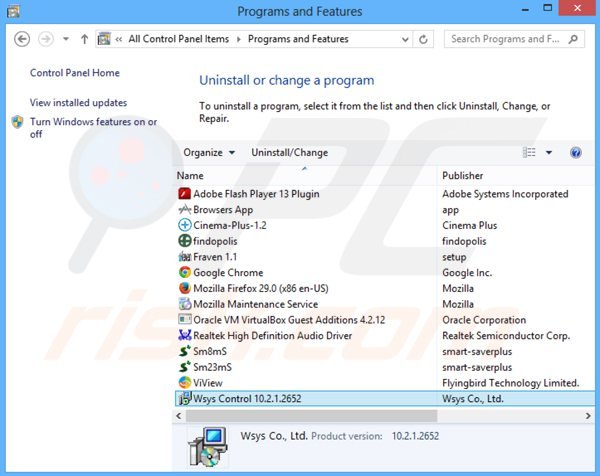This screenshot has width=600, height=476.
Task: Select the Fraven 1.1 icon
Action: [184, 257]
